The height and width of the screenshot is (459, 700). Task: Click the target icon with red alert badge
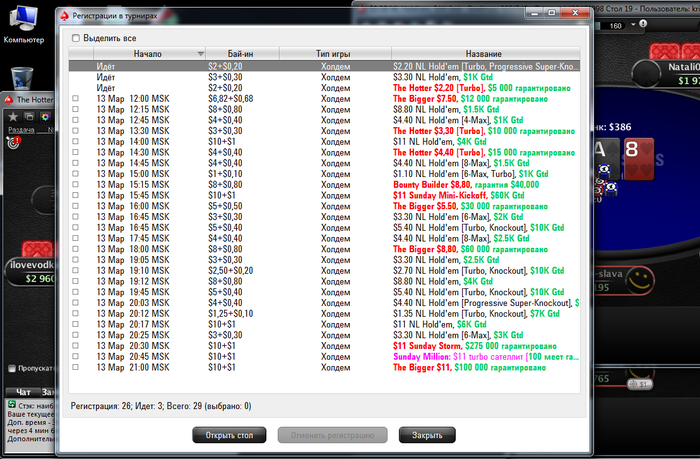click(x=14, y=142)
